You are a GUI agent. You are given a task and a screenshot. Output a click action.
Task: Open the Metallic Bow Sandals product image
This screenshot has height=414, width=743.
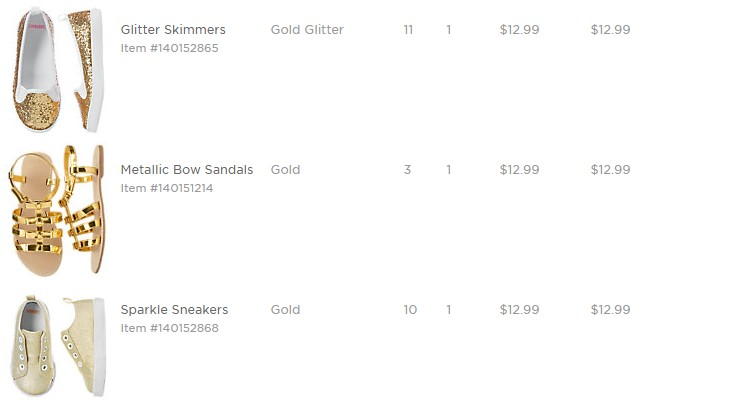(x=58, y=210)
